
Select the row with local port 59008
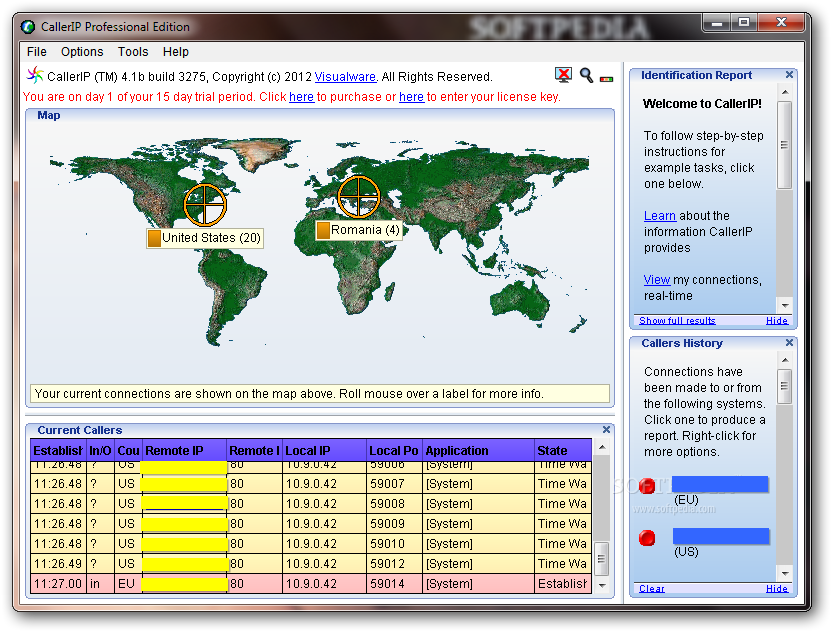(311, 504)
